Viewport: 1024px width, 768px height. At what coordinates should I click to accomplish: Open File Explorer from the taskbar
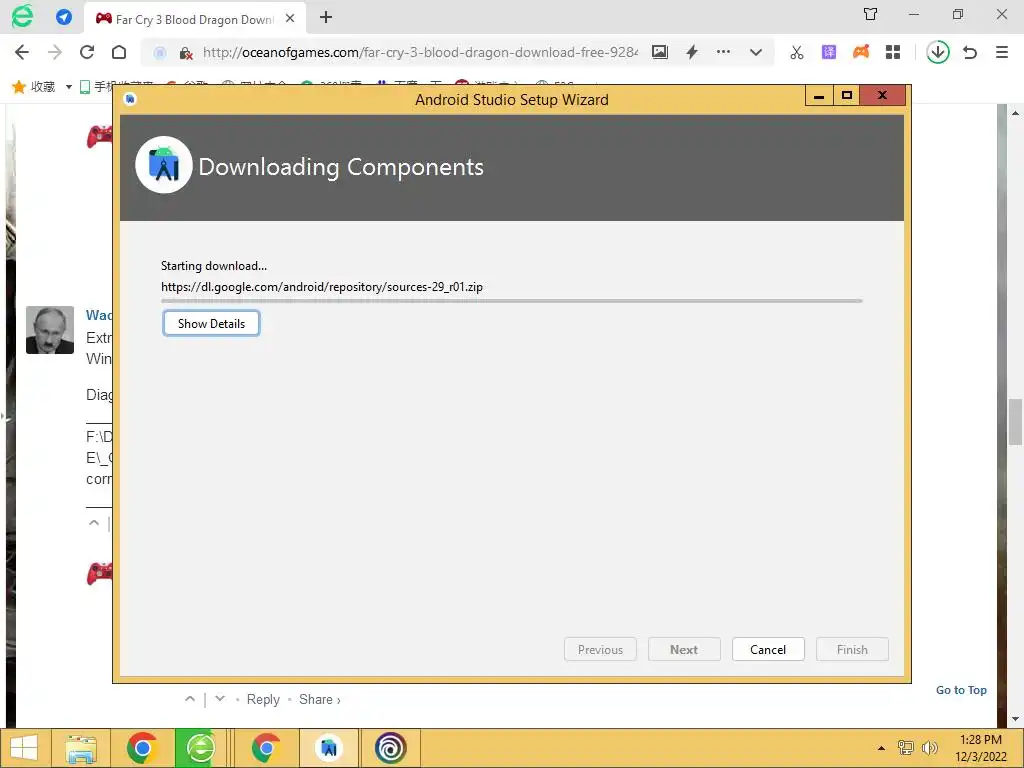[82, 748]
